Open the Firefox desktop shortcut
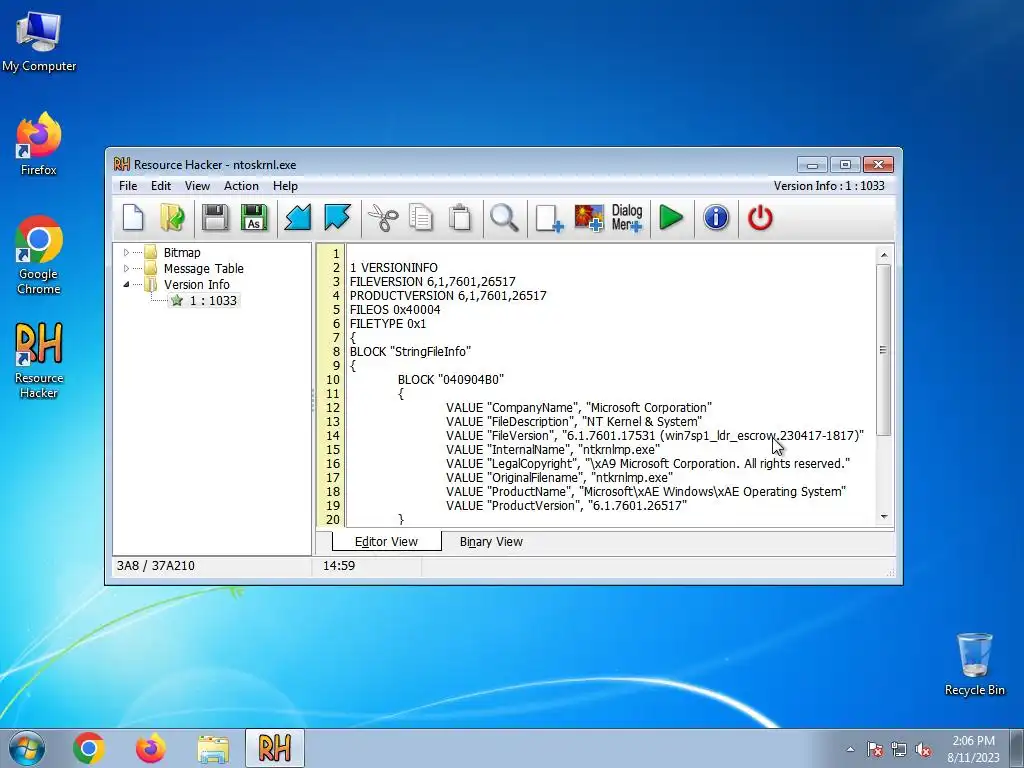The image size is (1024, 768). (x=39, y=144)
